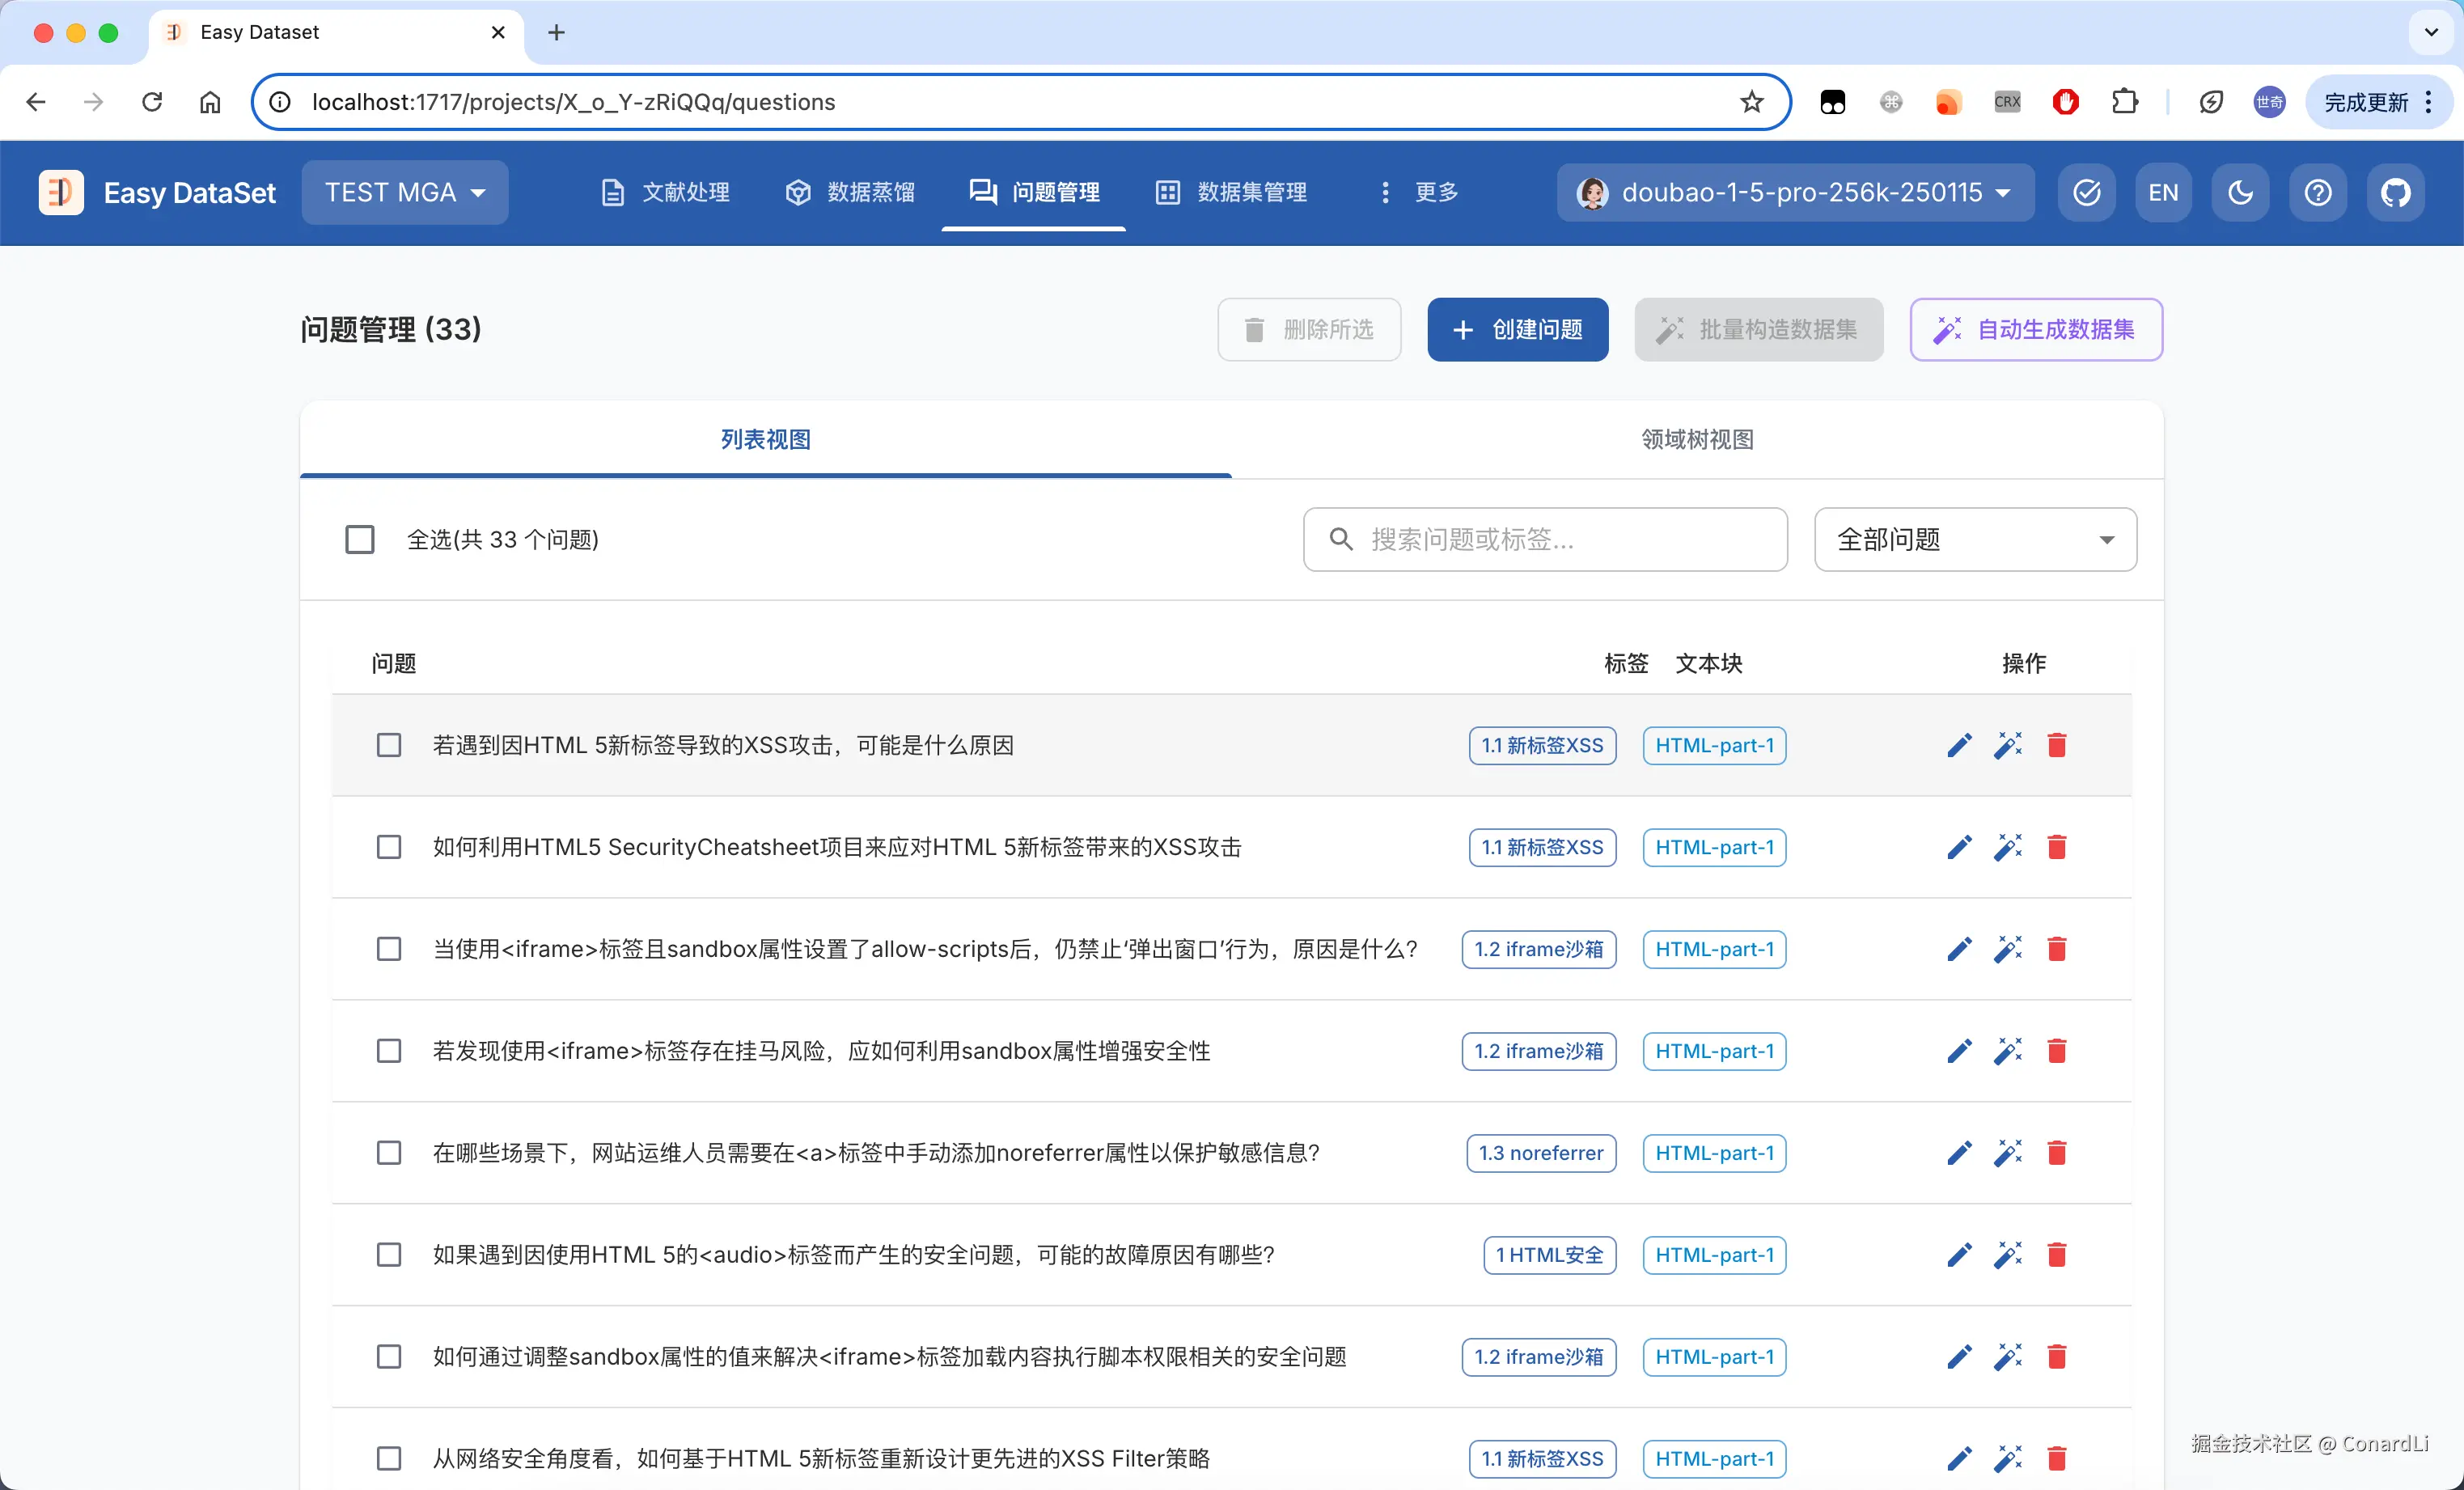
Task: Click magic wand generate icon on second question row
Action: pos(2007,847)
